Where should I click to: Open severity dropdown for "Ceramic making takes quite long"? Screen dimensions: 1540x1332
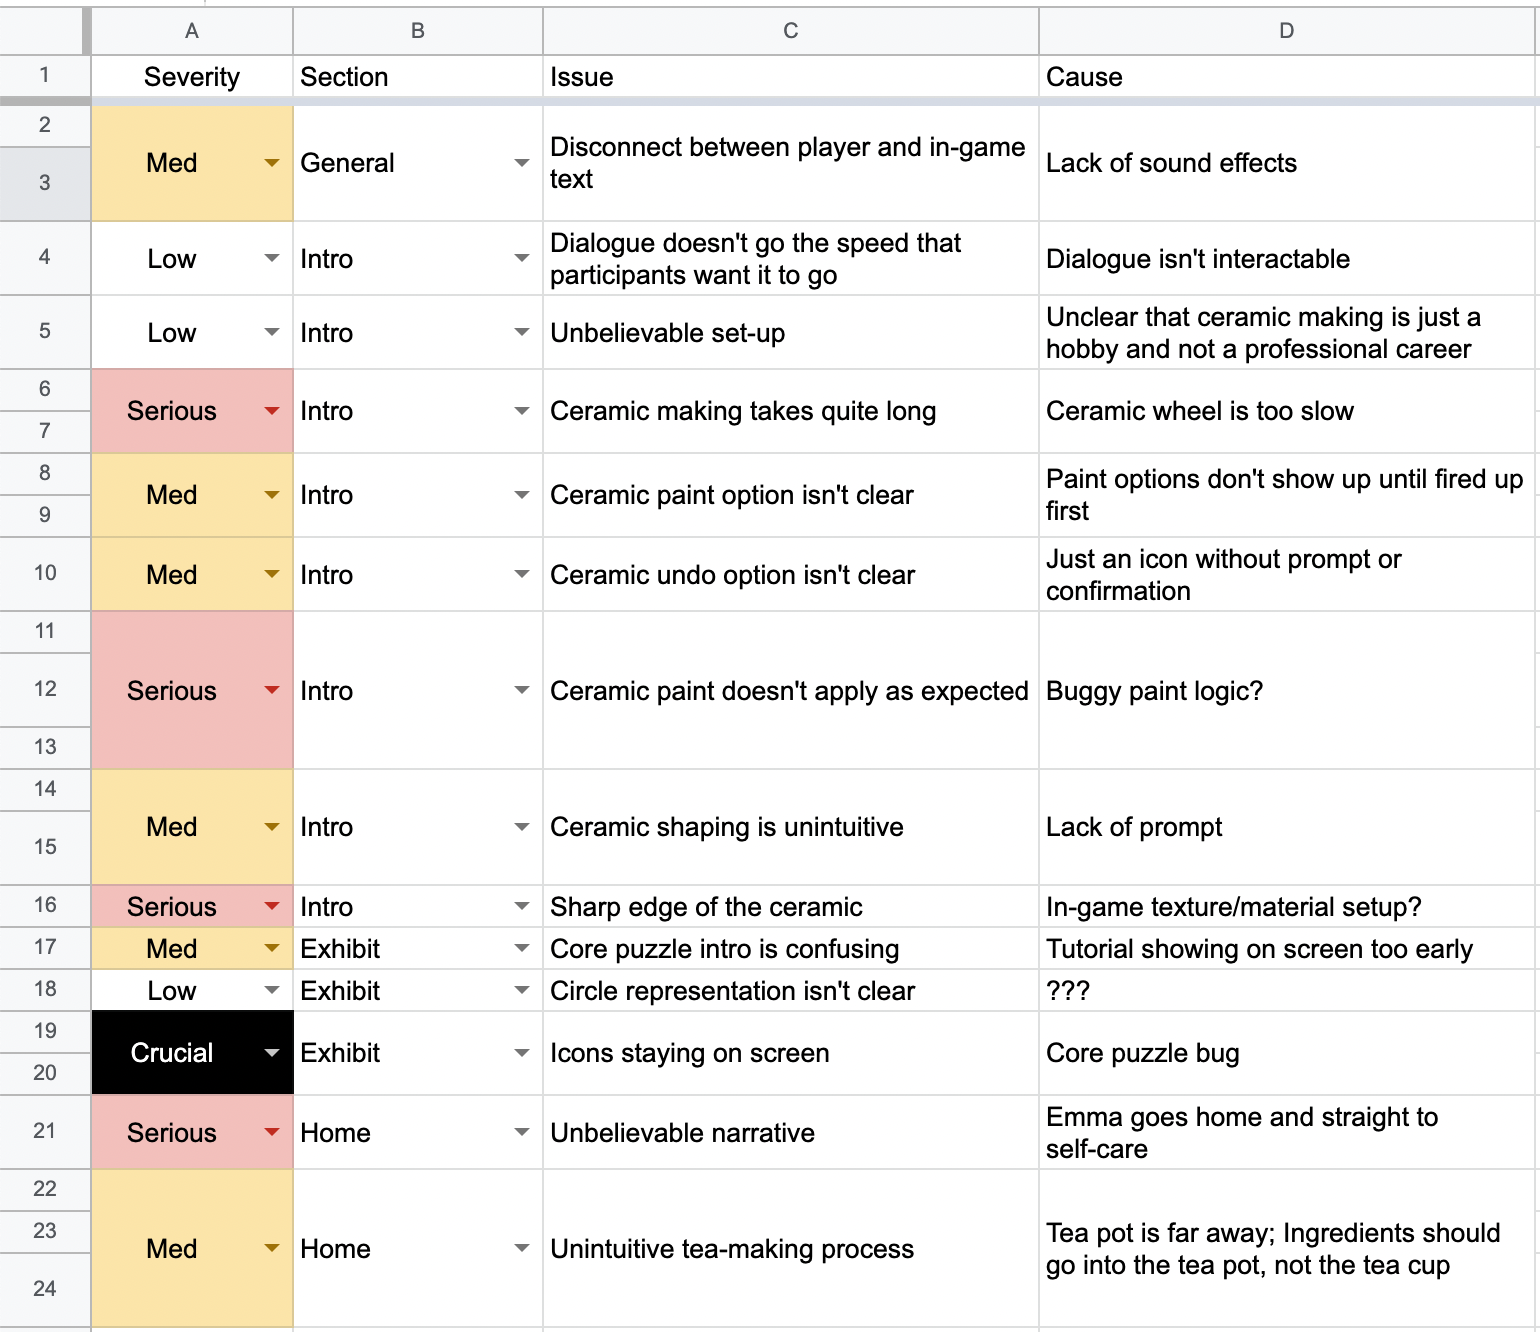click(x=271, y=411)
